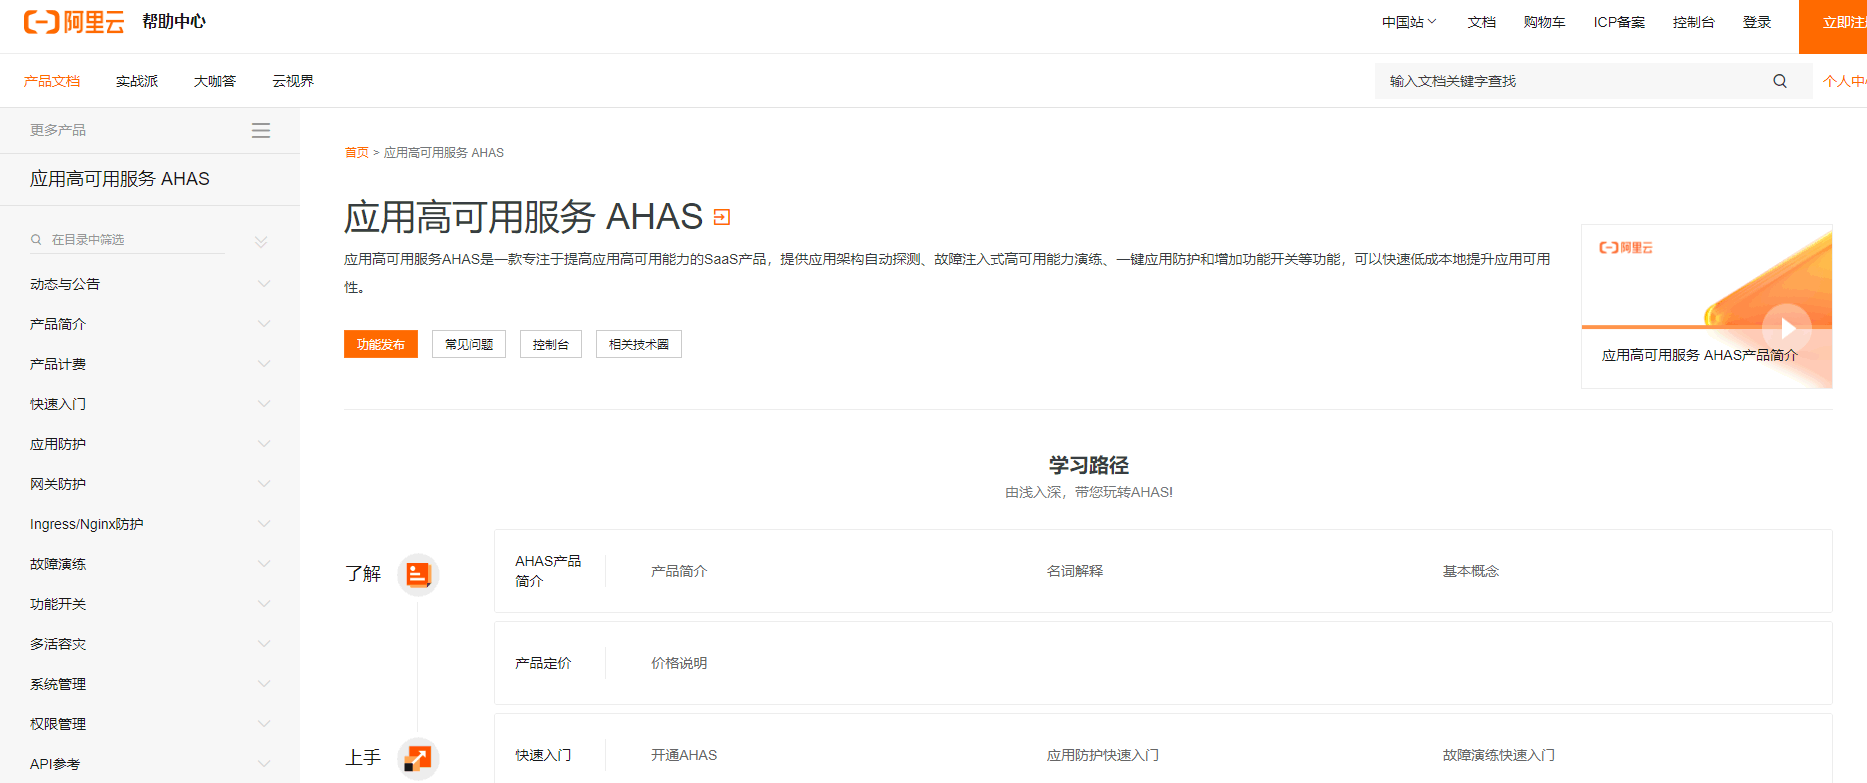Open the 价格说明 link
Screen dimensions: 1867x783
point(679,663)
